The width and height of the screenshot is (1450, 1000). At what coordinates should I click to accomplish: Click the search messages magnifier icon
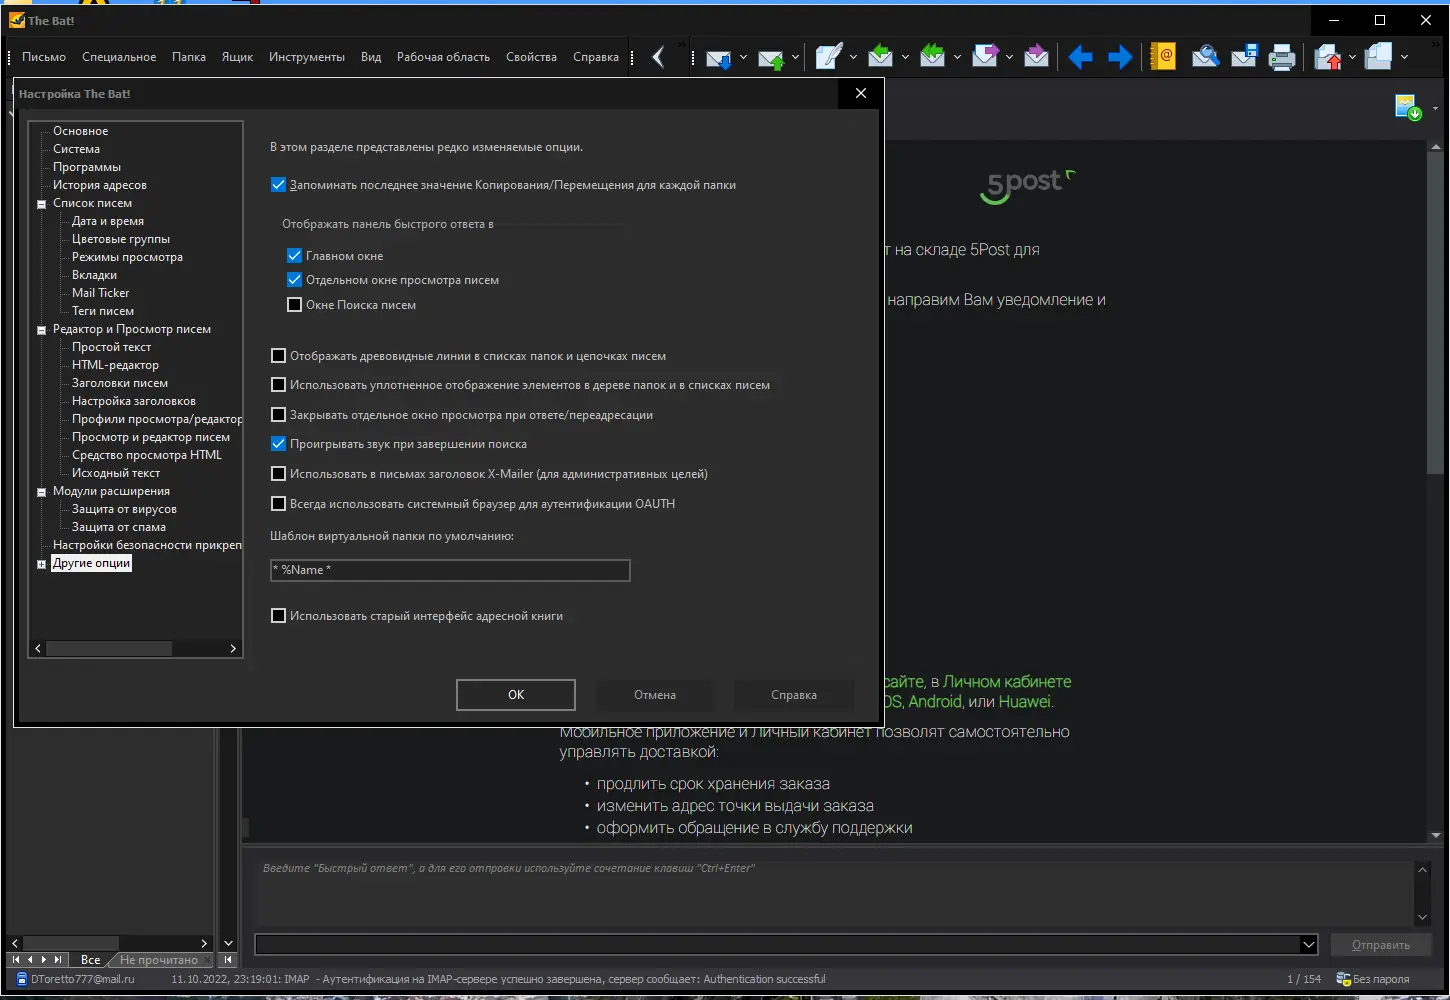point(1205,57)
